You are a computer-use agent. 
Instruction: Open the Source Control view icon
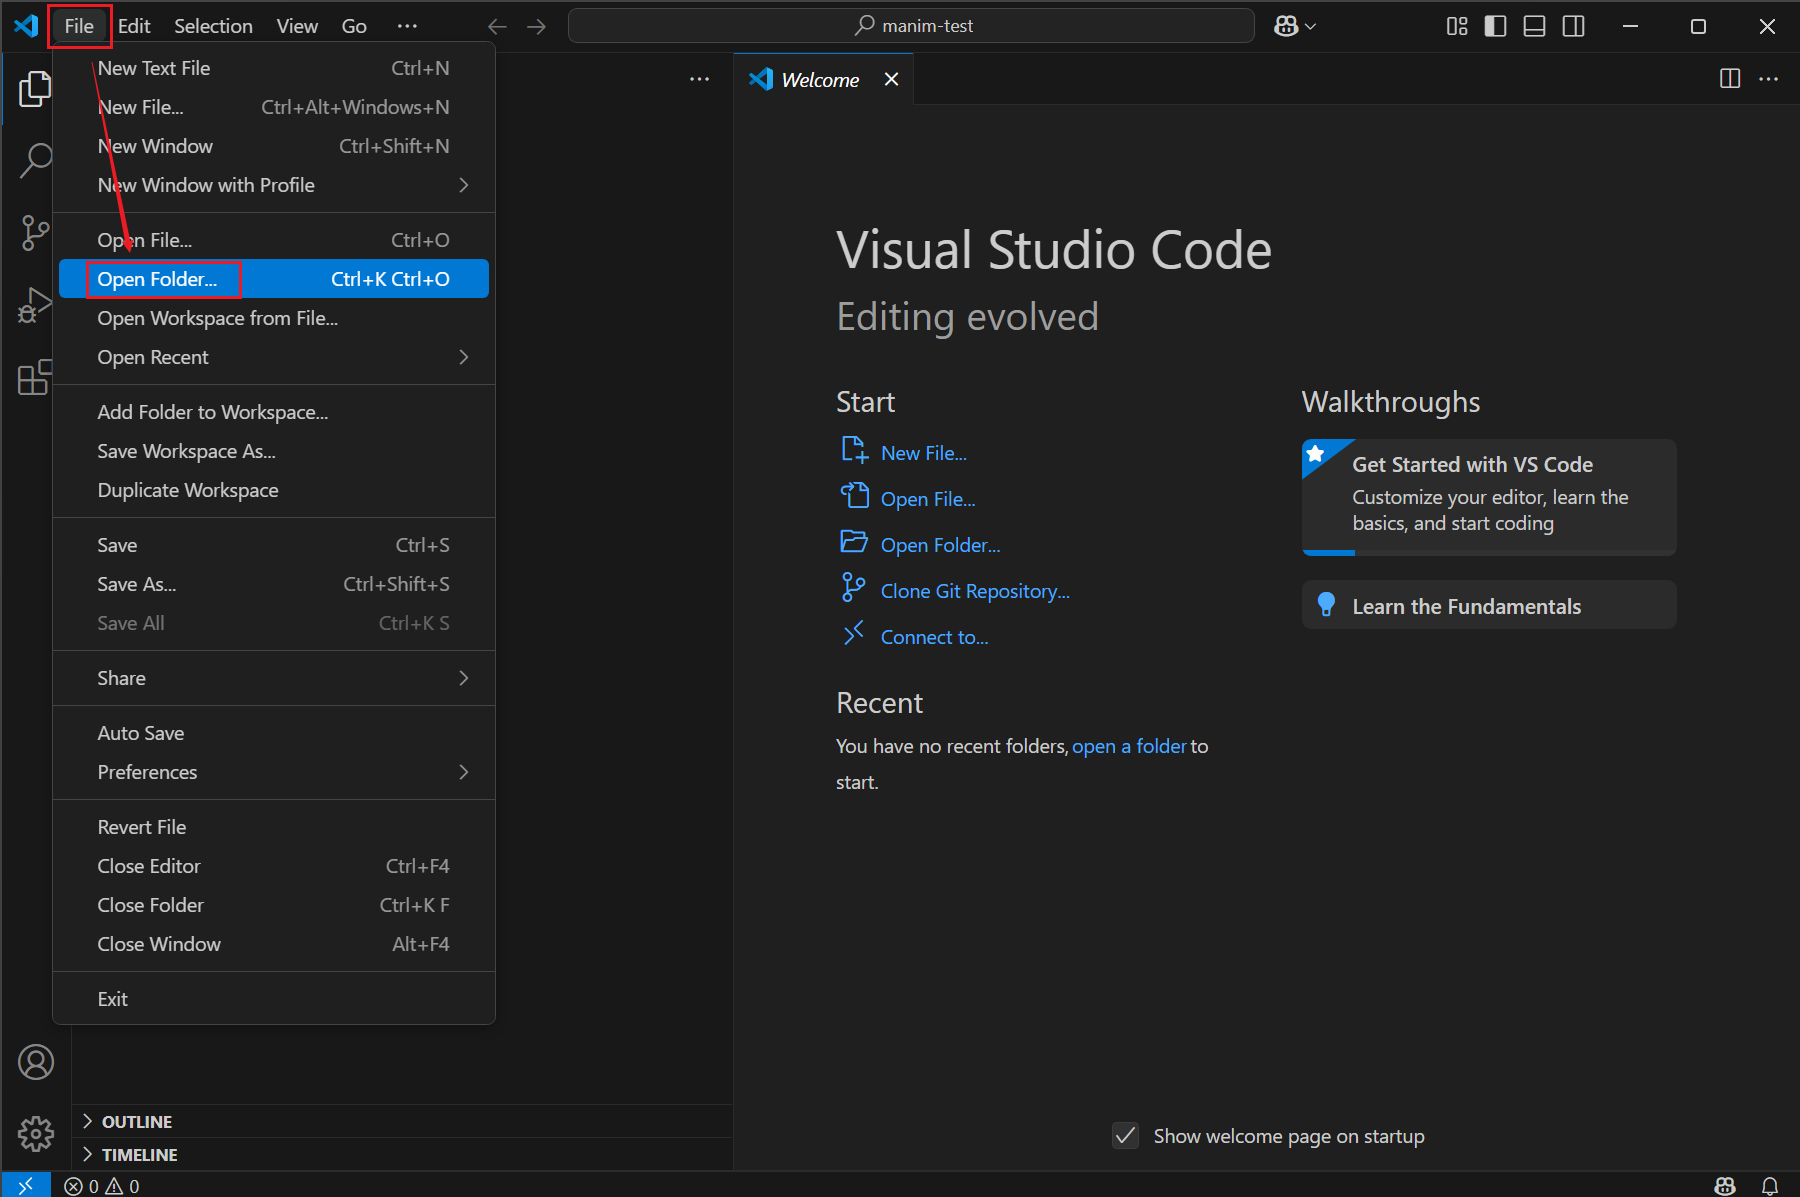tap(35, 232)
